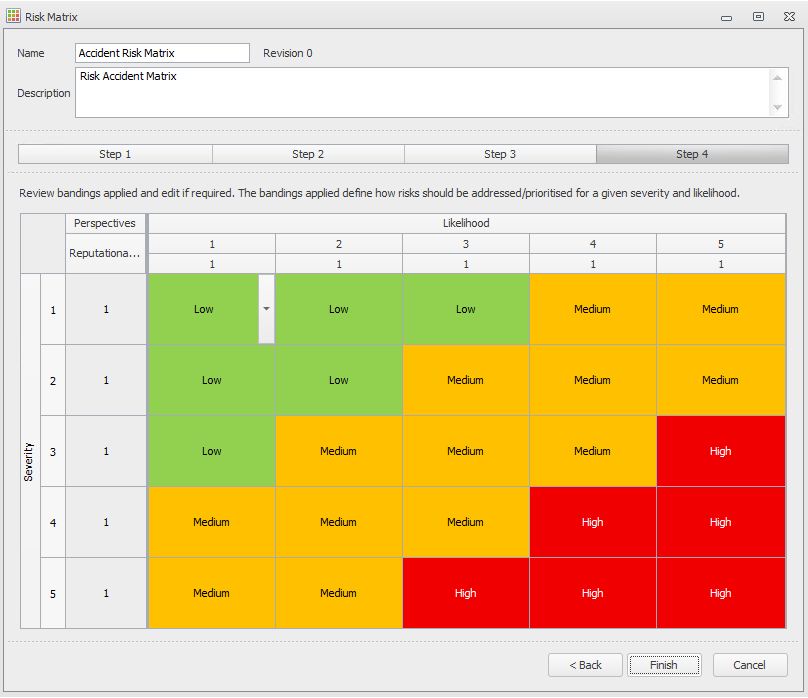Select the Medium cell at severity 2 likelihood 3

click(x=465, y=380)
